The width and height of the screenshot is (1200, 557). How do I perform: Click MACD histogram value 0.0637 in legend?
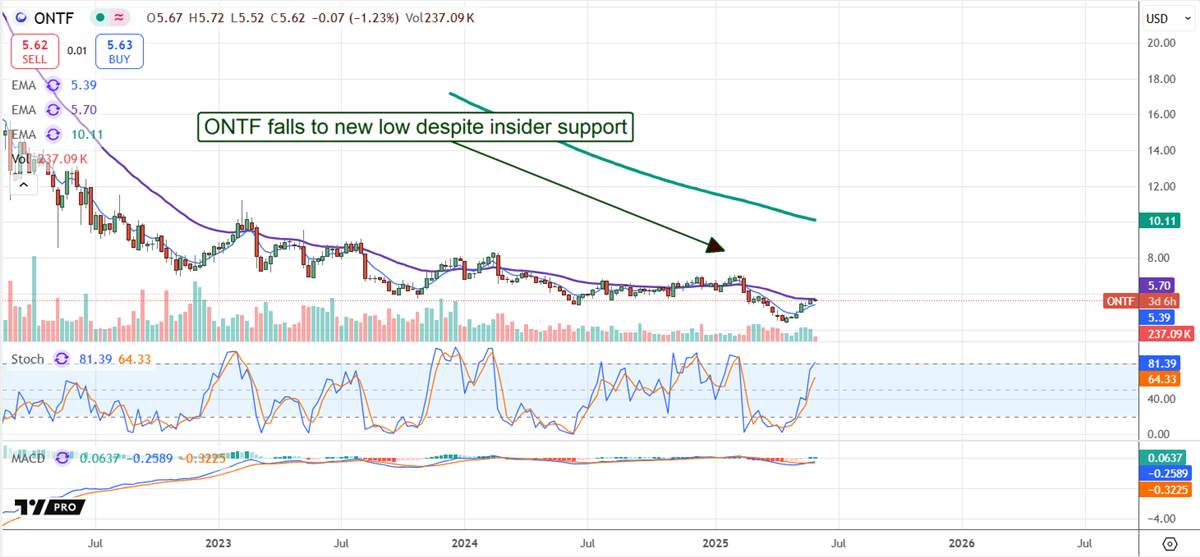click(99, 457)
